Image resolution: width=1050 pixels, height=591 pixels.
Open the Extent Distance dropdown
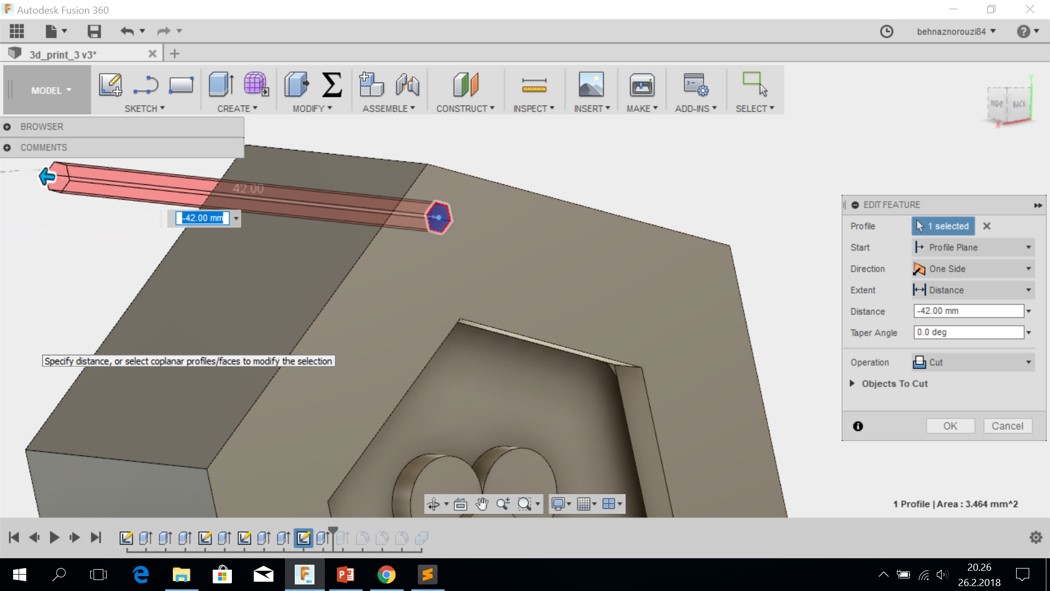pos(973,290)
